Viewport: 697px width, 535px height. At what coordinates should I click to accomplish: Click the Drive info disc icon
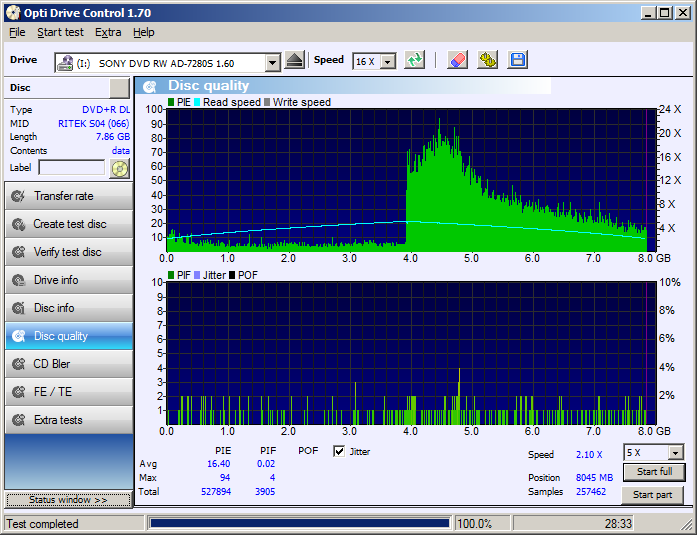tap(18, 280)
